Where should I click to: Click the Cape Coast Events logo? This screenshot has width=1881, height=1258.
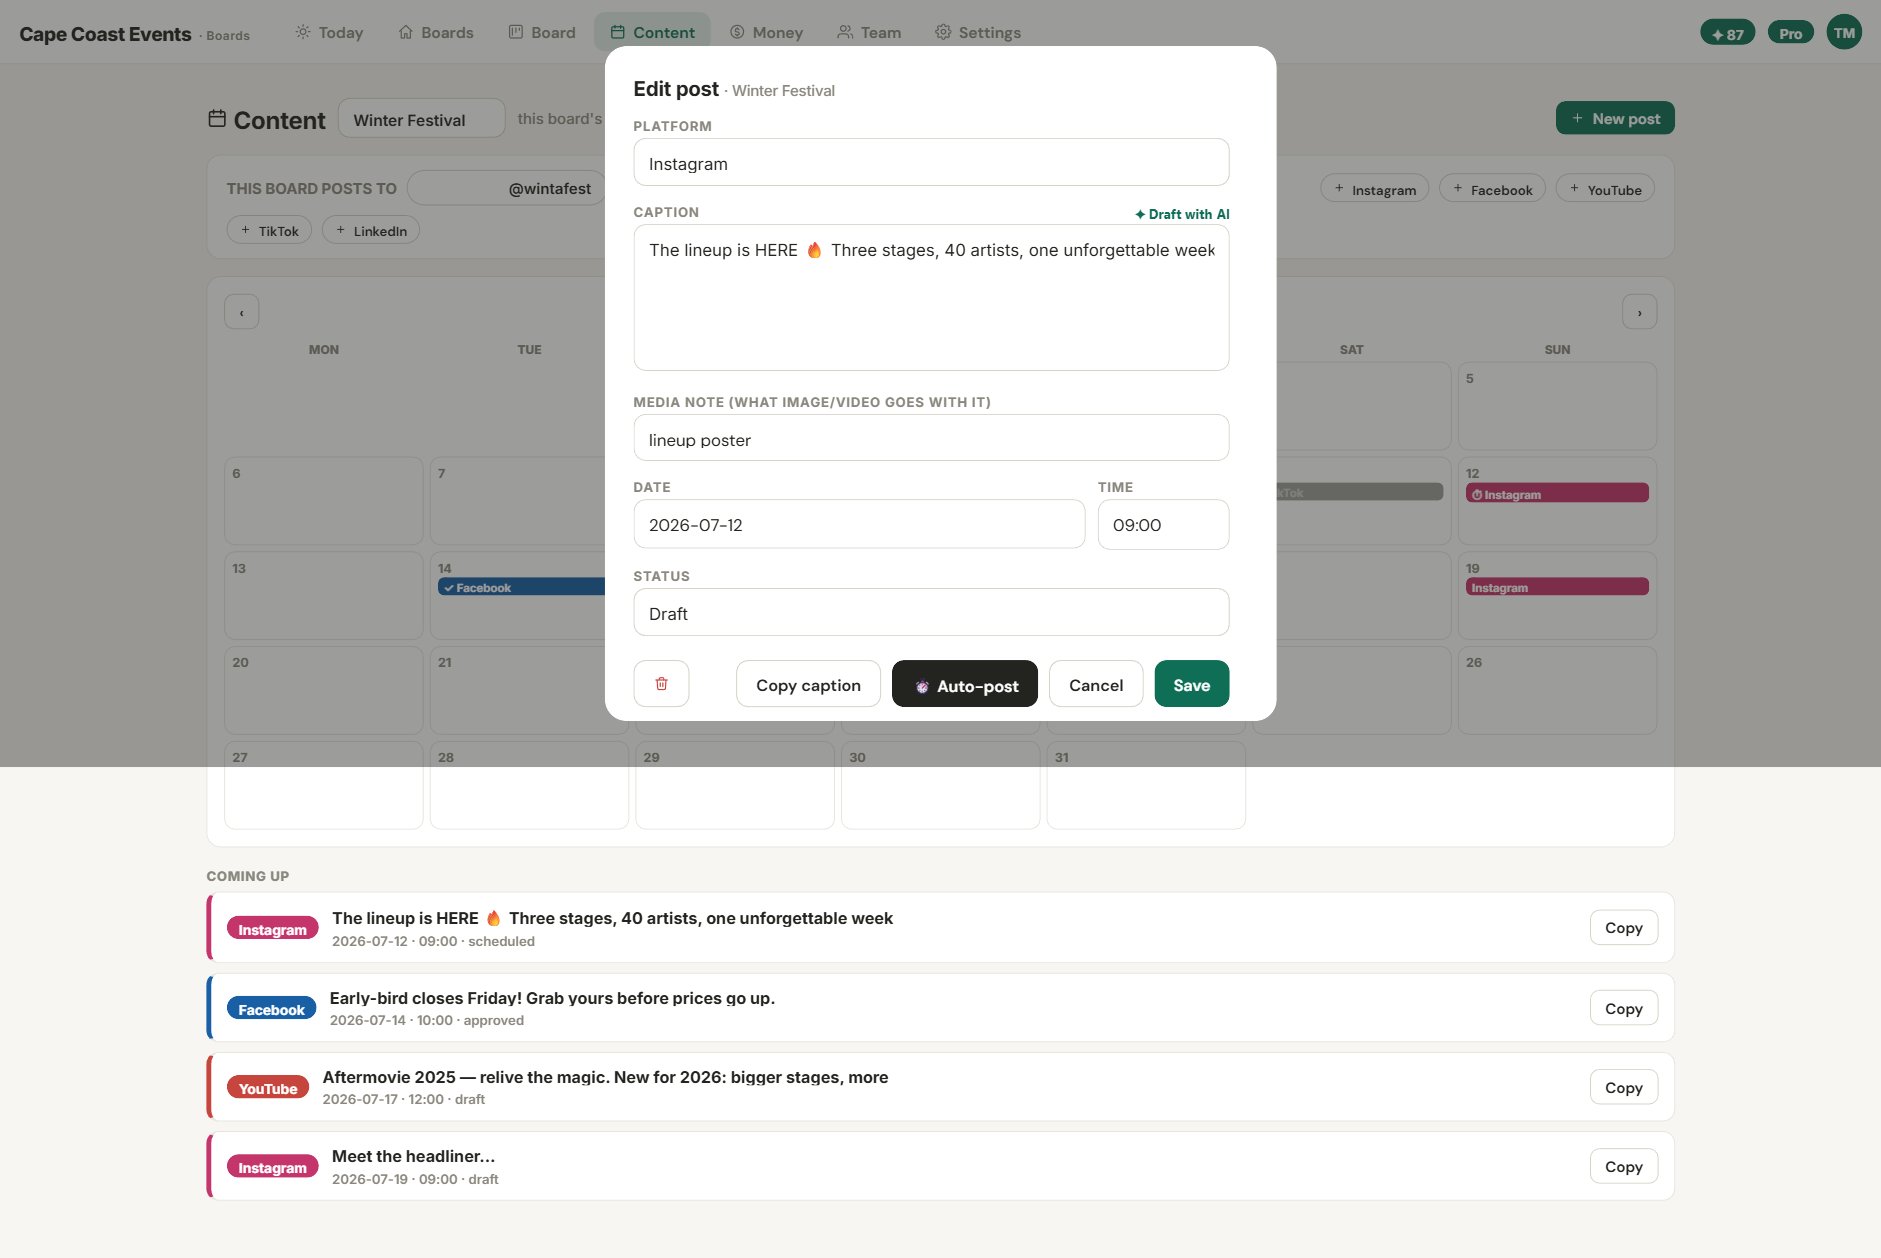pos(105,33)
